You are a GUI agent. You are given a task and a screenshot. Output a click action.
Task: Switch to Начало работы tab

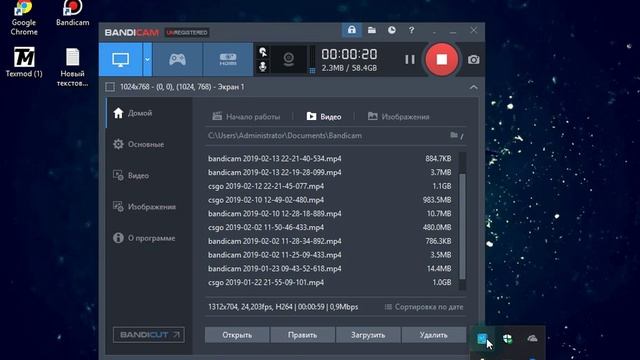(246, 117)
